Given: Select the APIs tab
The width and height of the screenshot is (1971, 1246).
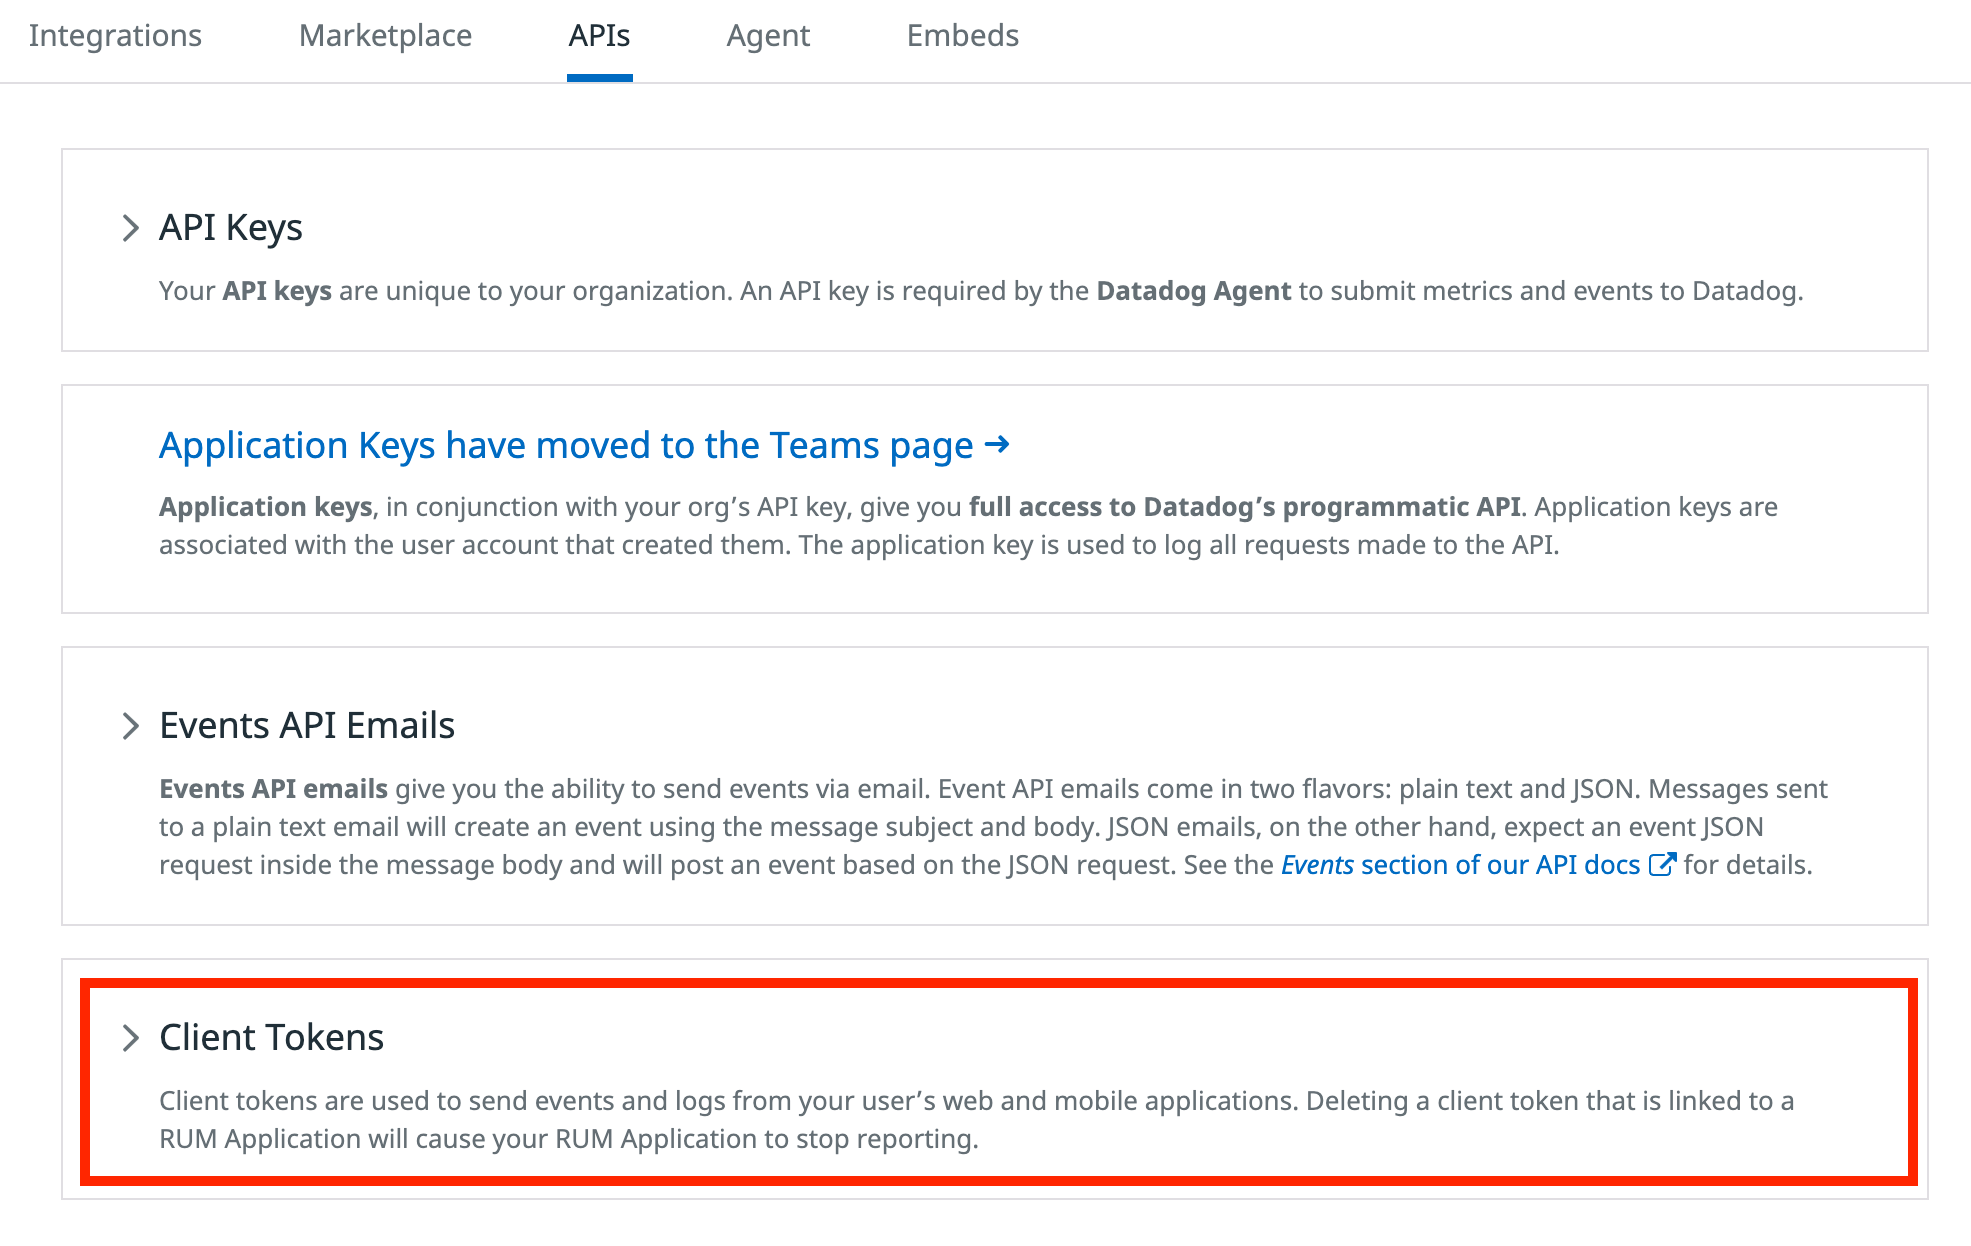Looking at the screenshot, I should click(599, 36).
